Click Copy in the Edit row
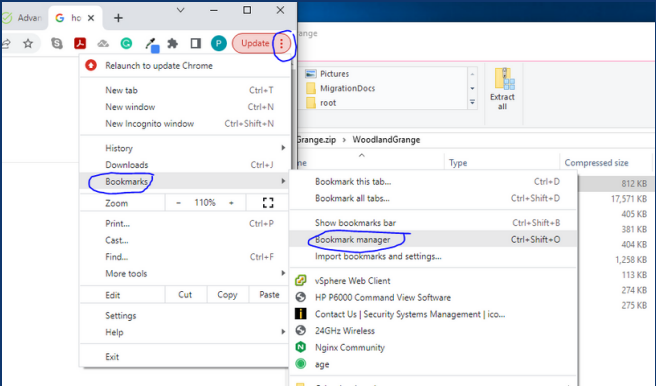This screenshot has height=386, width=656. tap(227, 295)
